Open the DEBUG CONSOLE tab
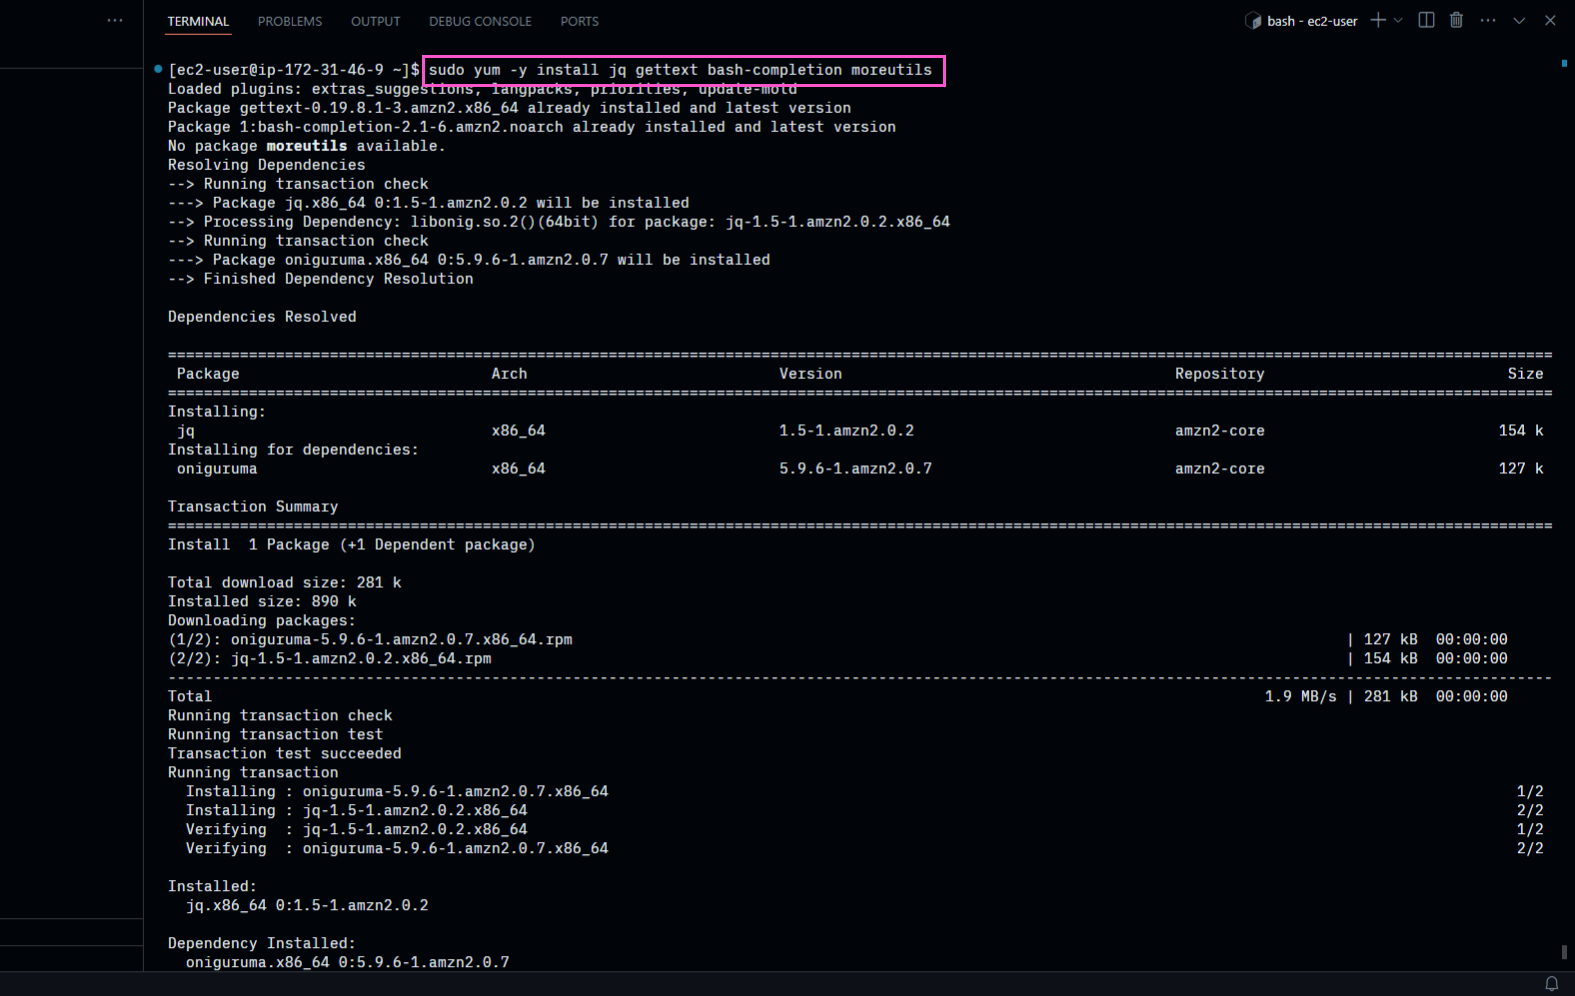Image resolution: width=1575 pixels, height=996 pixels. coord(480,21)
